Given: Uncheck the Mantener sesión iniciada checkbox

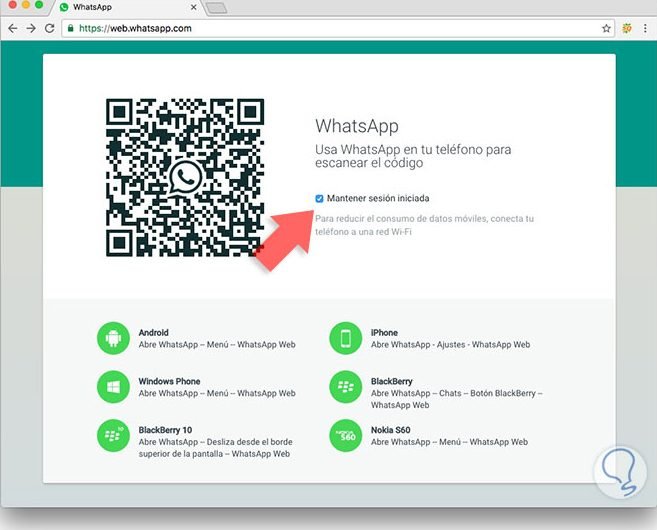Looking at the screenshot, I should pos(320,199).
